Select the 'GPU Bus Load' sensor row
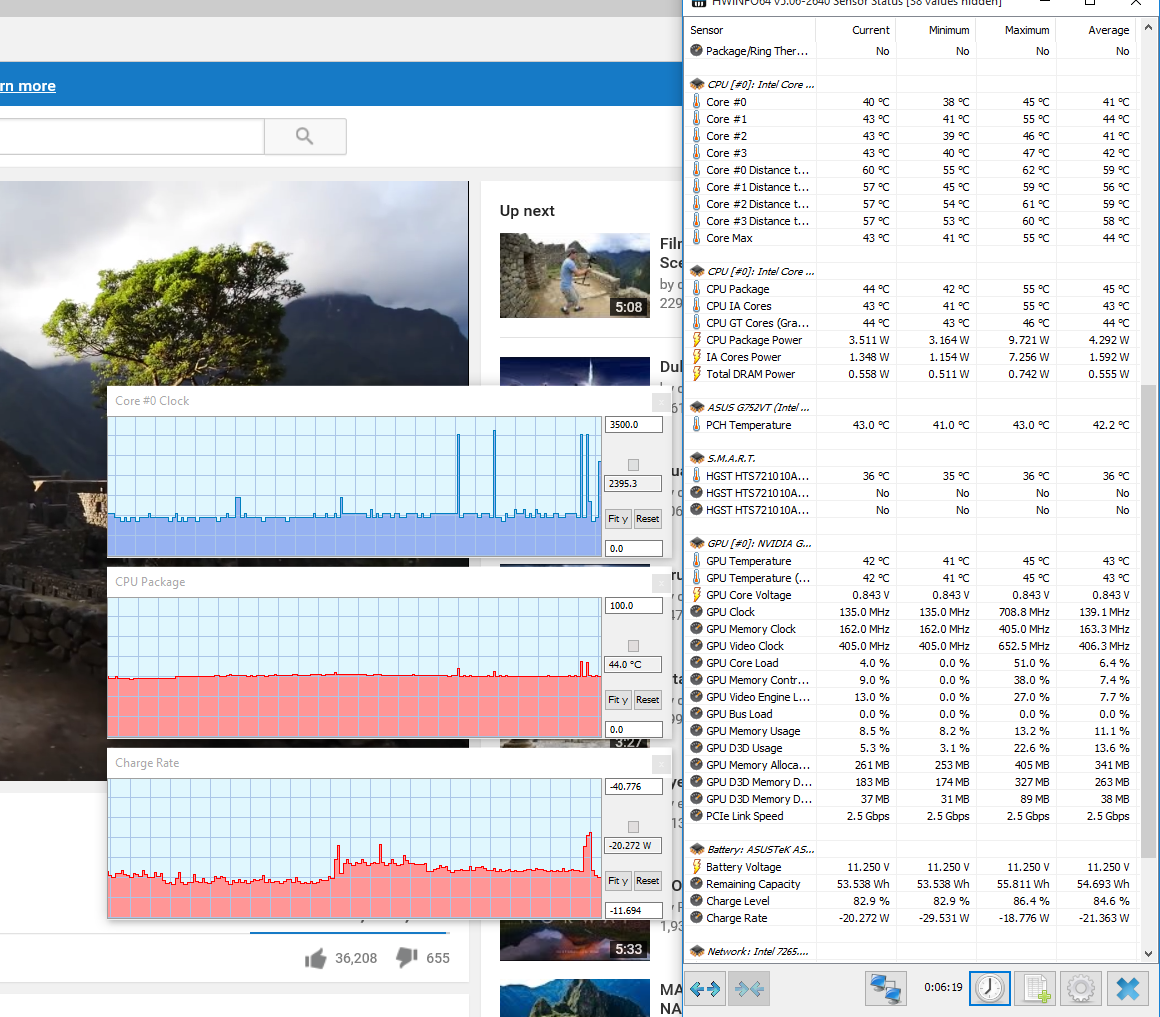 click(x=910, y=714)
